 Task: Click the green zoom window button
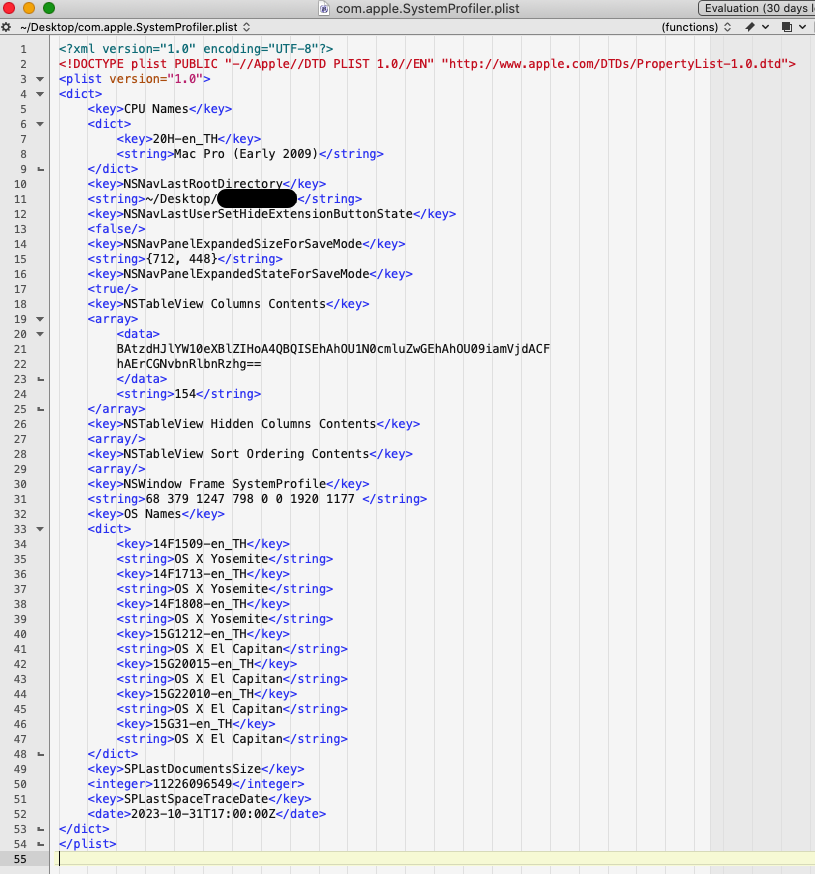click(49, 8)
